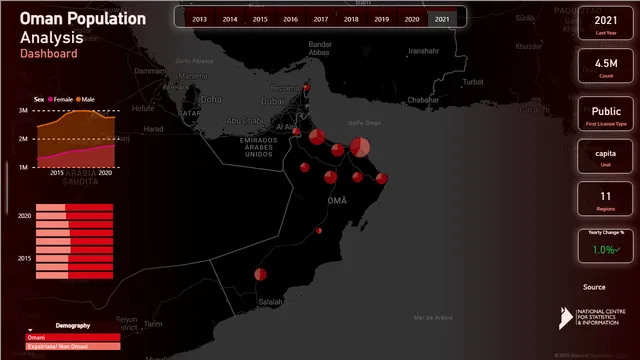Click the Public First License Type card
Screen dimensions: 640x360
coord(606,114)
